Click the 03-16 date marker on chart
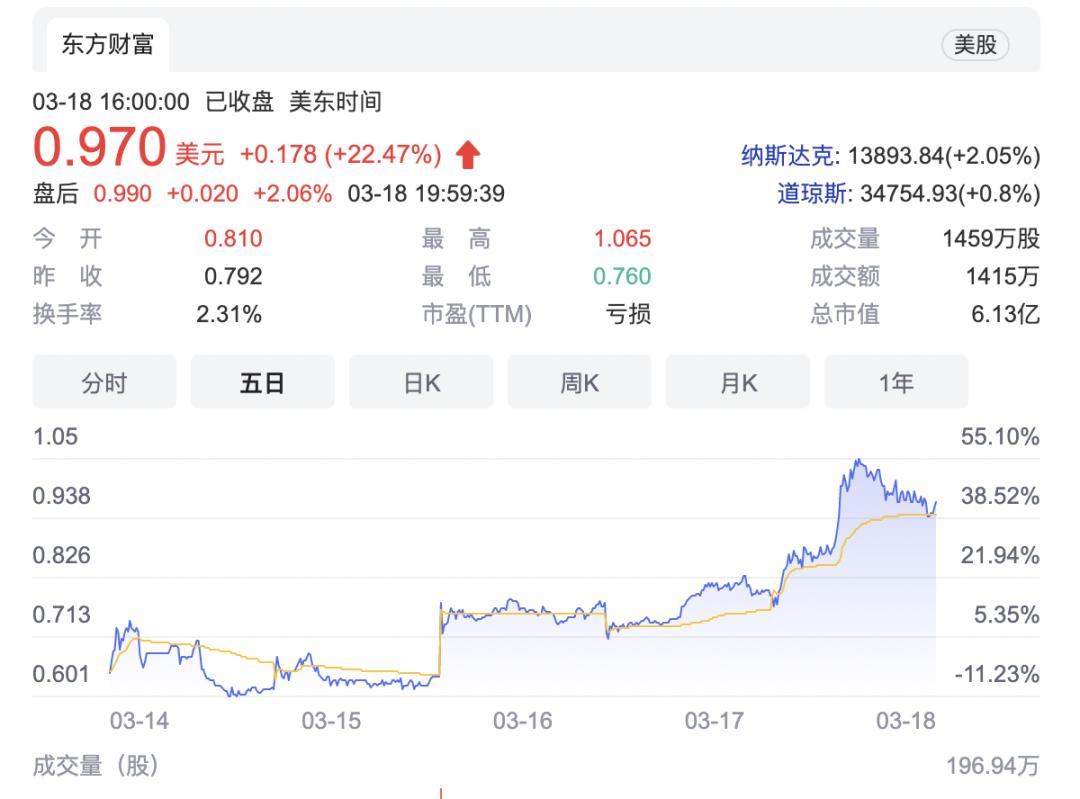 pyautogui.click(x=522, y=721)
